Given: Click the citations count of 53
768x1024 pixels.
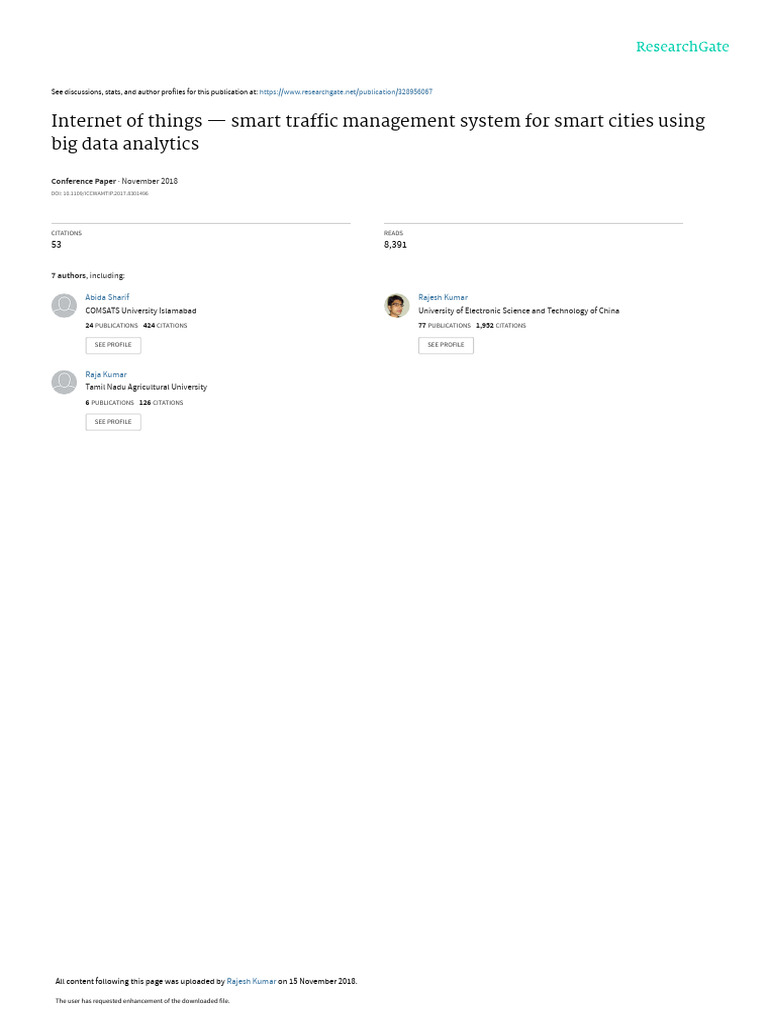Looking at the screenshot, I should pyautogui.click(x=56, y=245).
